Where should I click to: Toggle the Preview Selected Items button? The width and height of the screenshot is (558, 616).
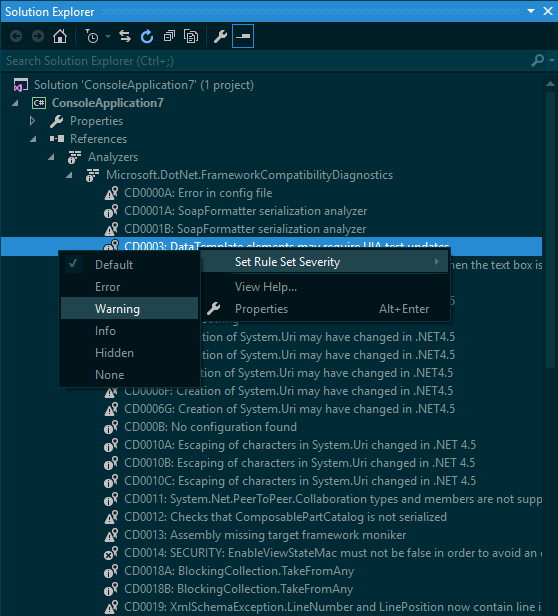(243, 36)
